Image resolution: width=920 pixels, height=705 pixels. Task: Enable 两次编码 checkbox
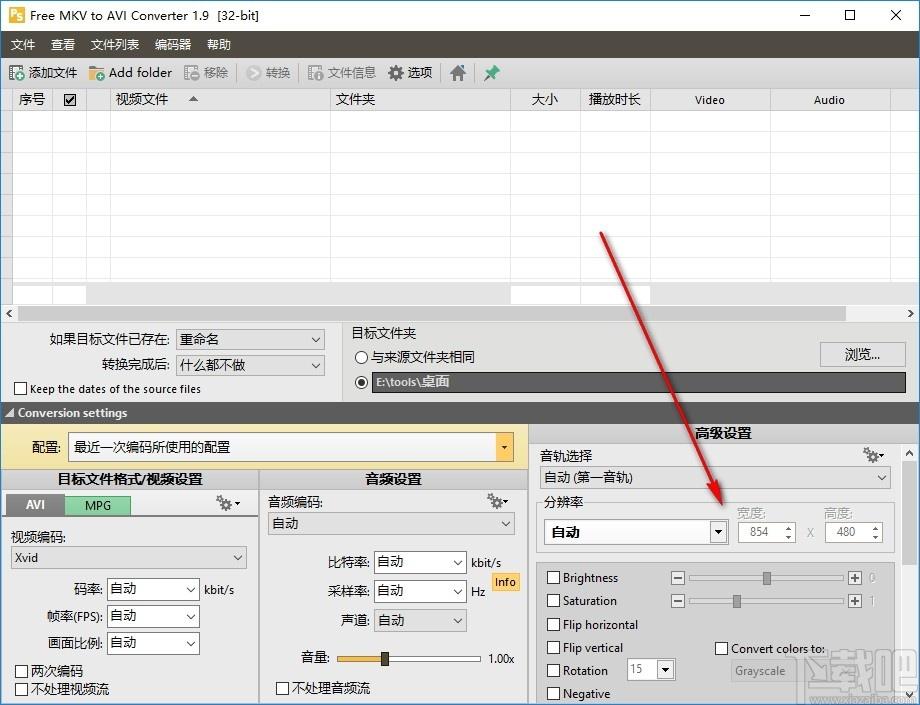coord(21,671)
